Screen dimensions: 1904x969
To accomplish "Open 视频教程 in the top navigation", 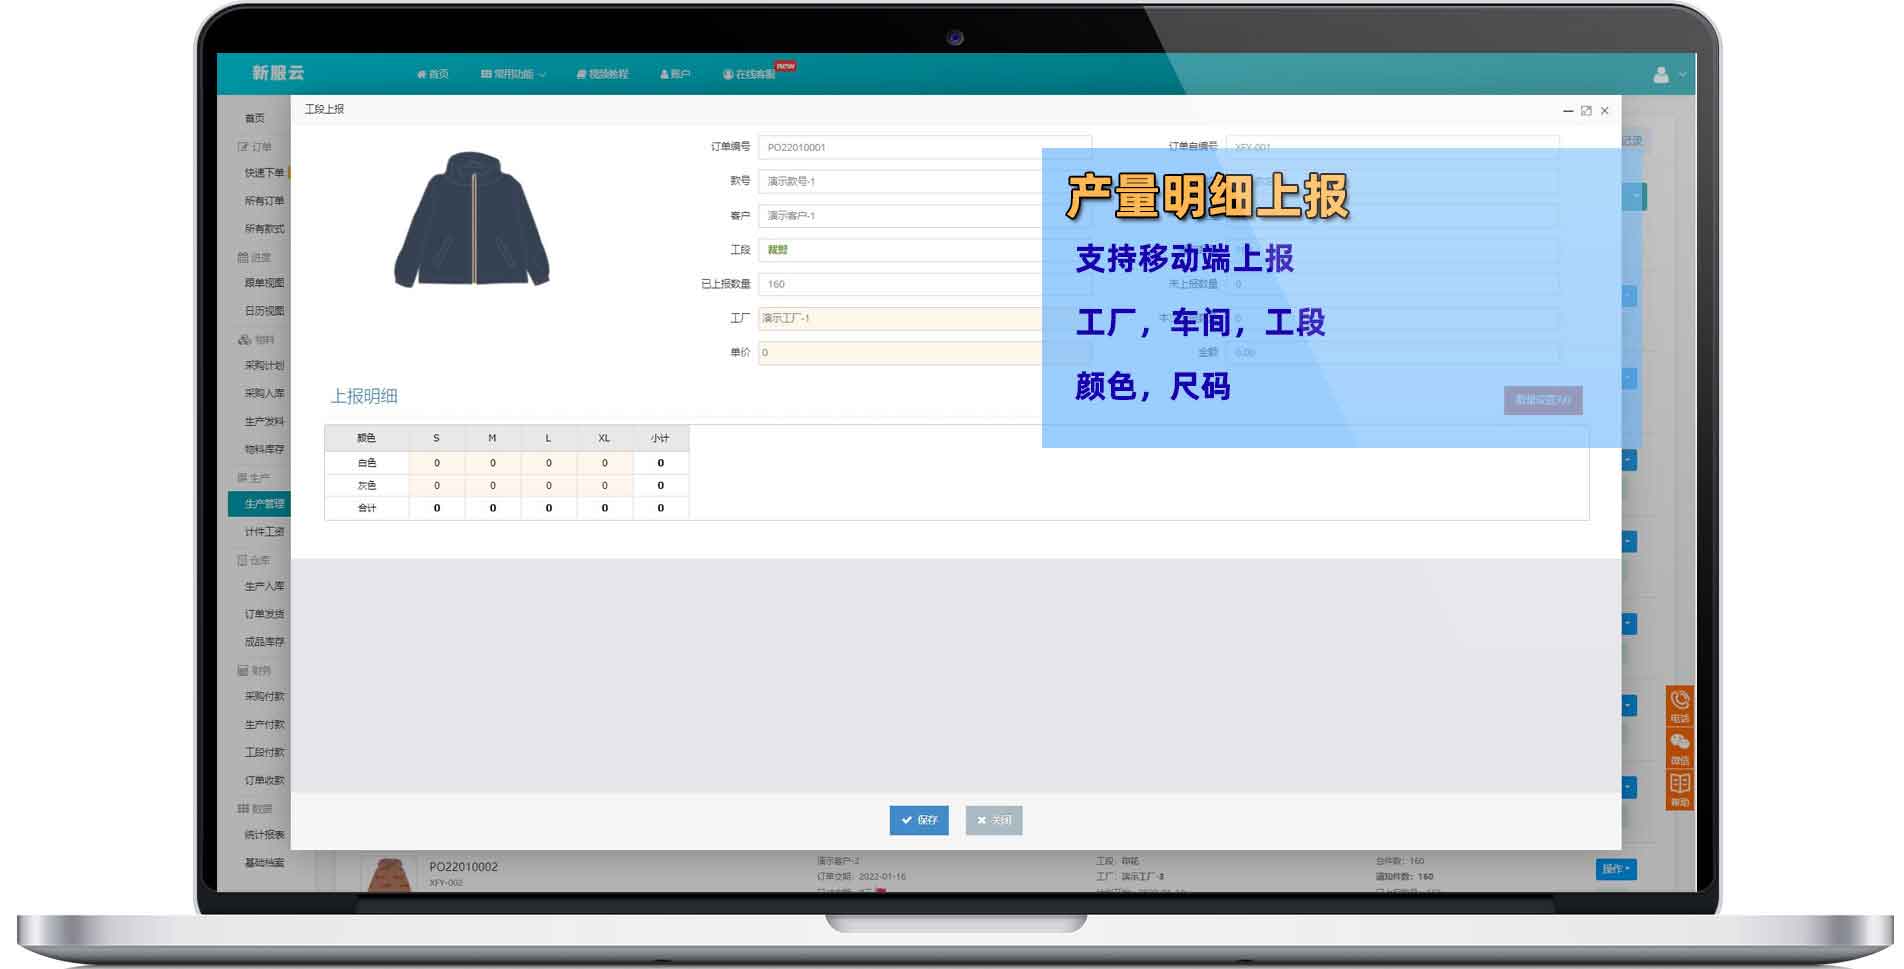I will tap(602, 74).
